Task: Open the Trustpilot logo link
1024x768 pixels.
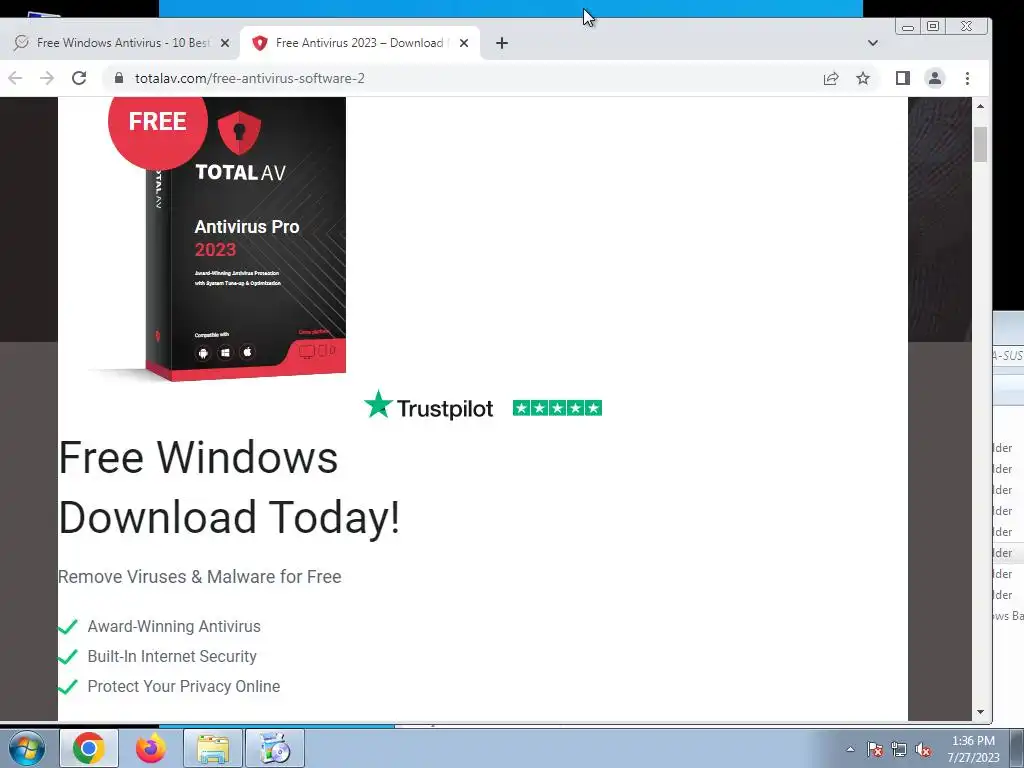Action: [428, 406]
